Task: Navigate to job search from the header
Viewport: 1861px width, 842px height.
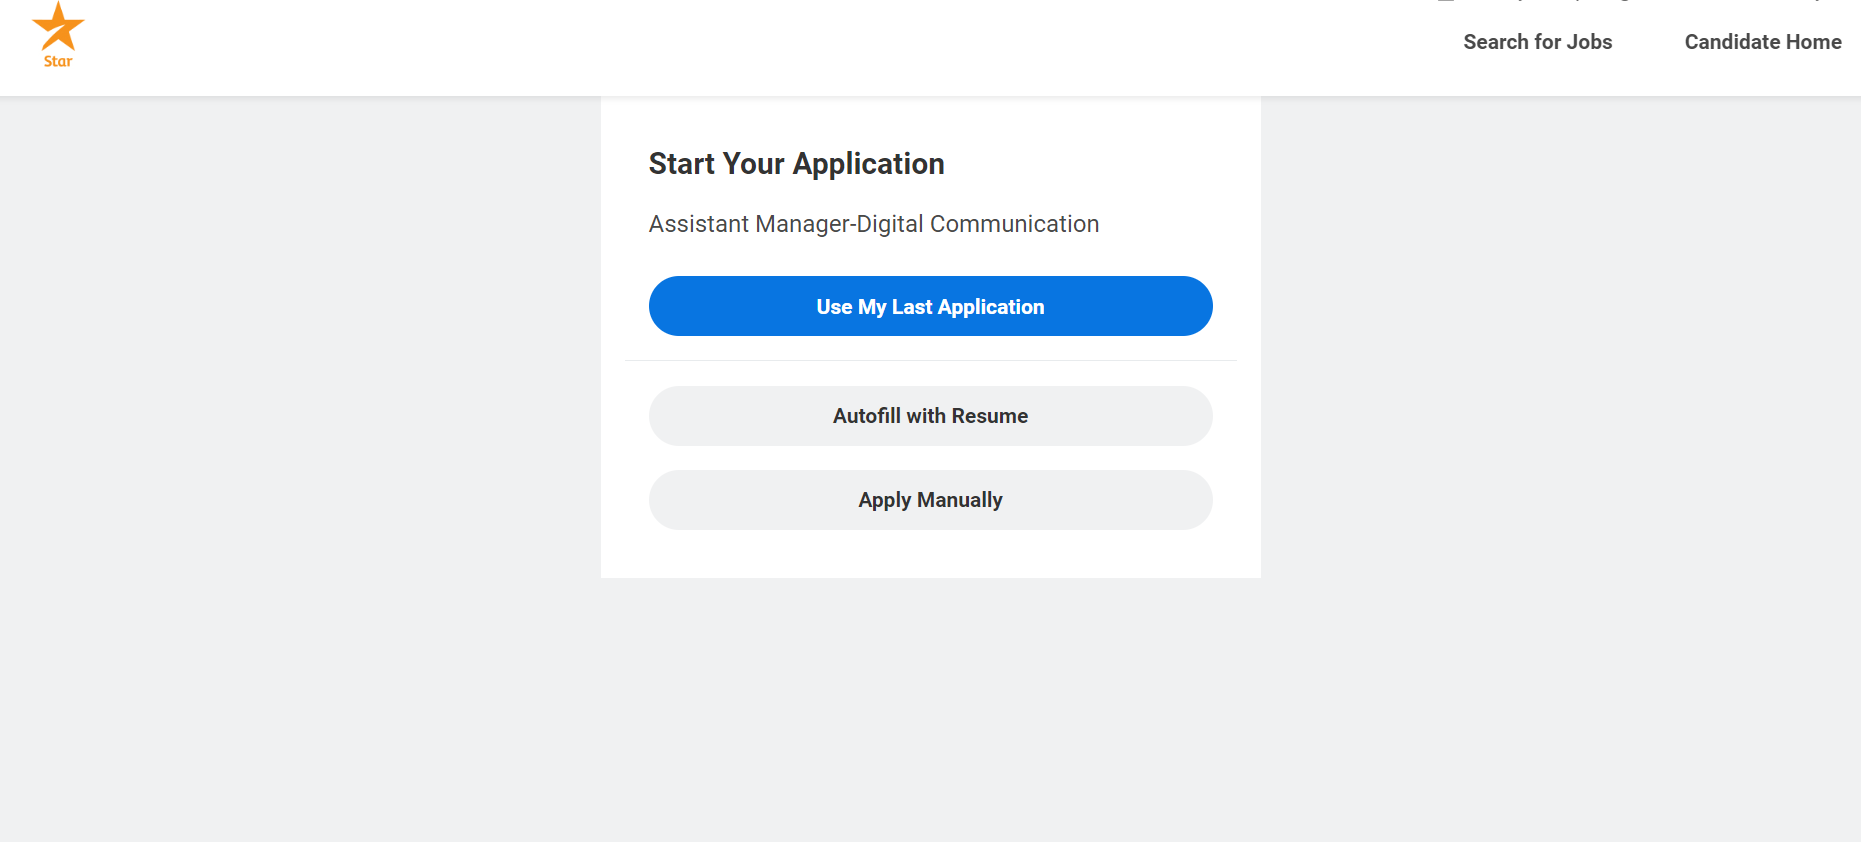Action: pos(1538,42)
